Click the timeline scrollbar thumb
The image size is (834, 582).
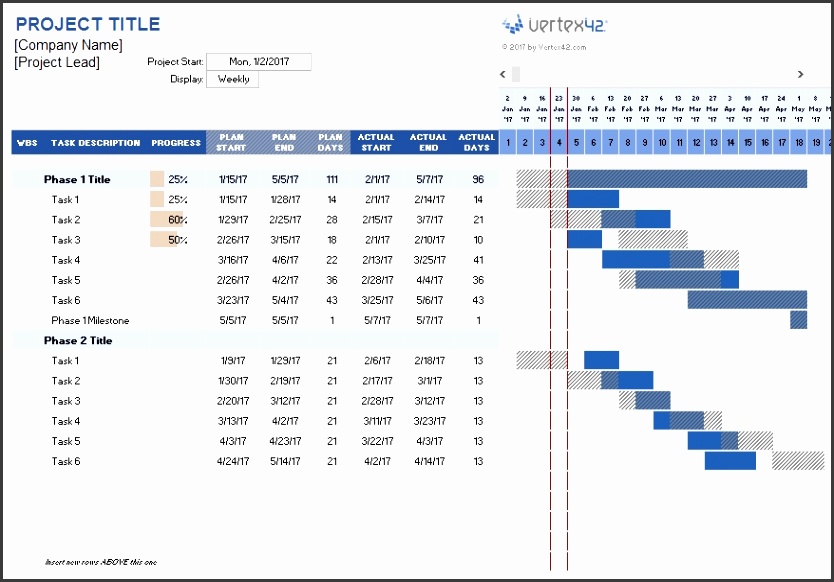click(516, 74)
